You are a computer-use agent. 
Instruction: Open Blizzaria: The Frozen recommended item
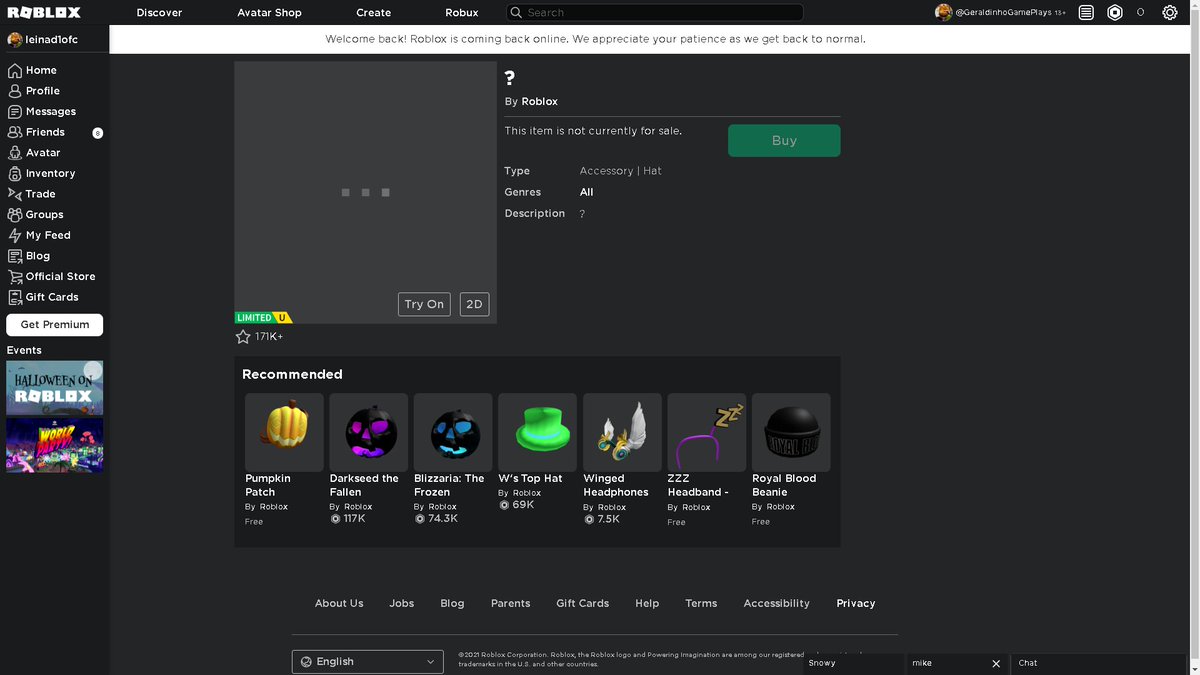pyautogui.click(x=453, y=432)
